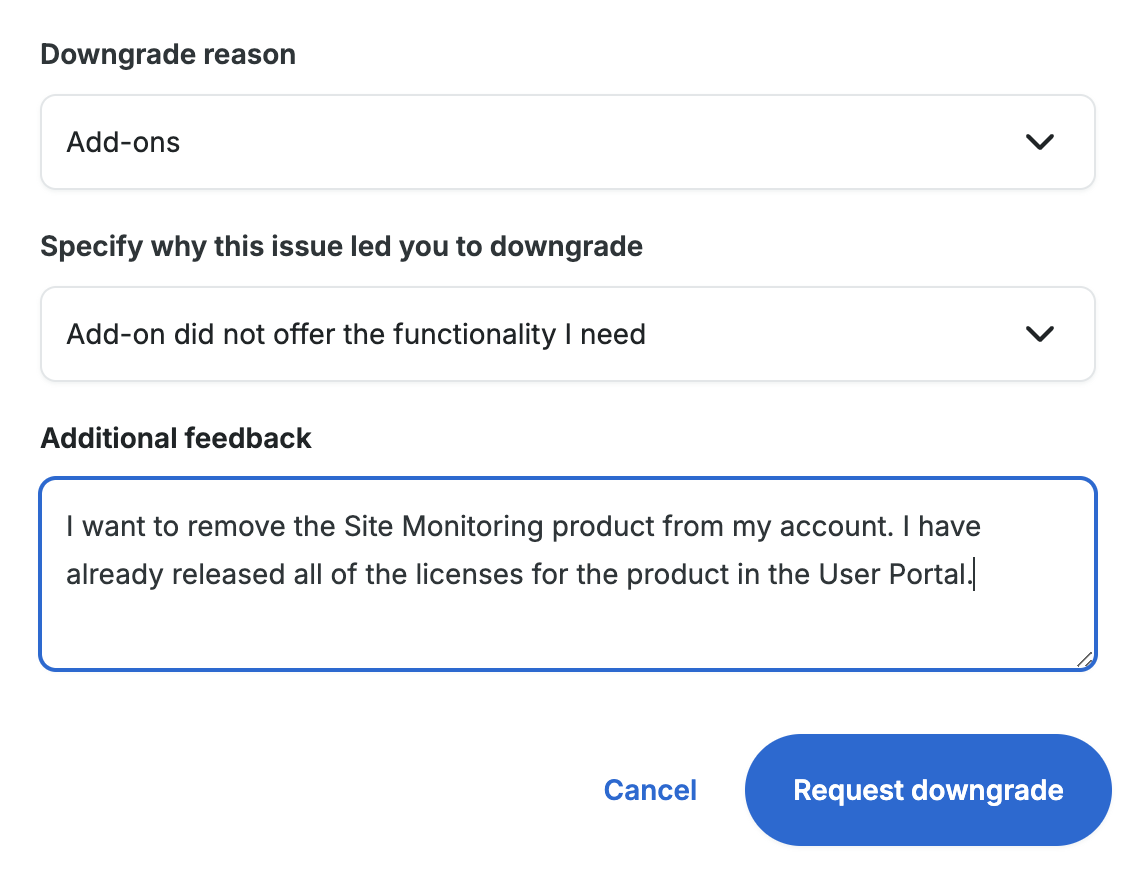Place cursor after 'User Portal.' in feedback
1142x886 pixels.
tap(973, 576)
